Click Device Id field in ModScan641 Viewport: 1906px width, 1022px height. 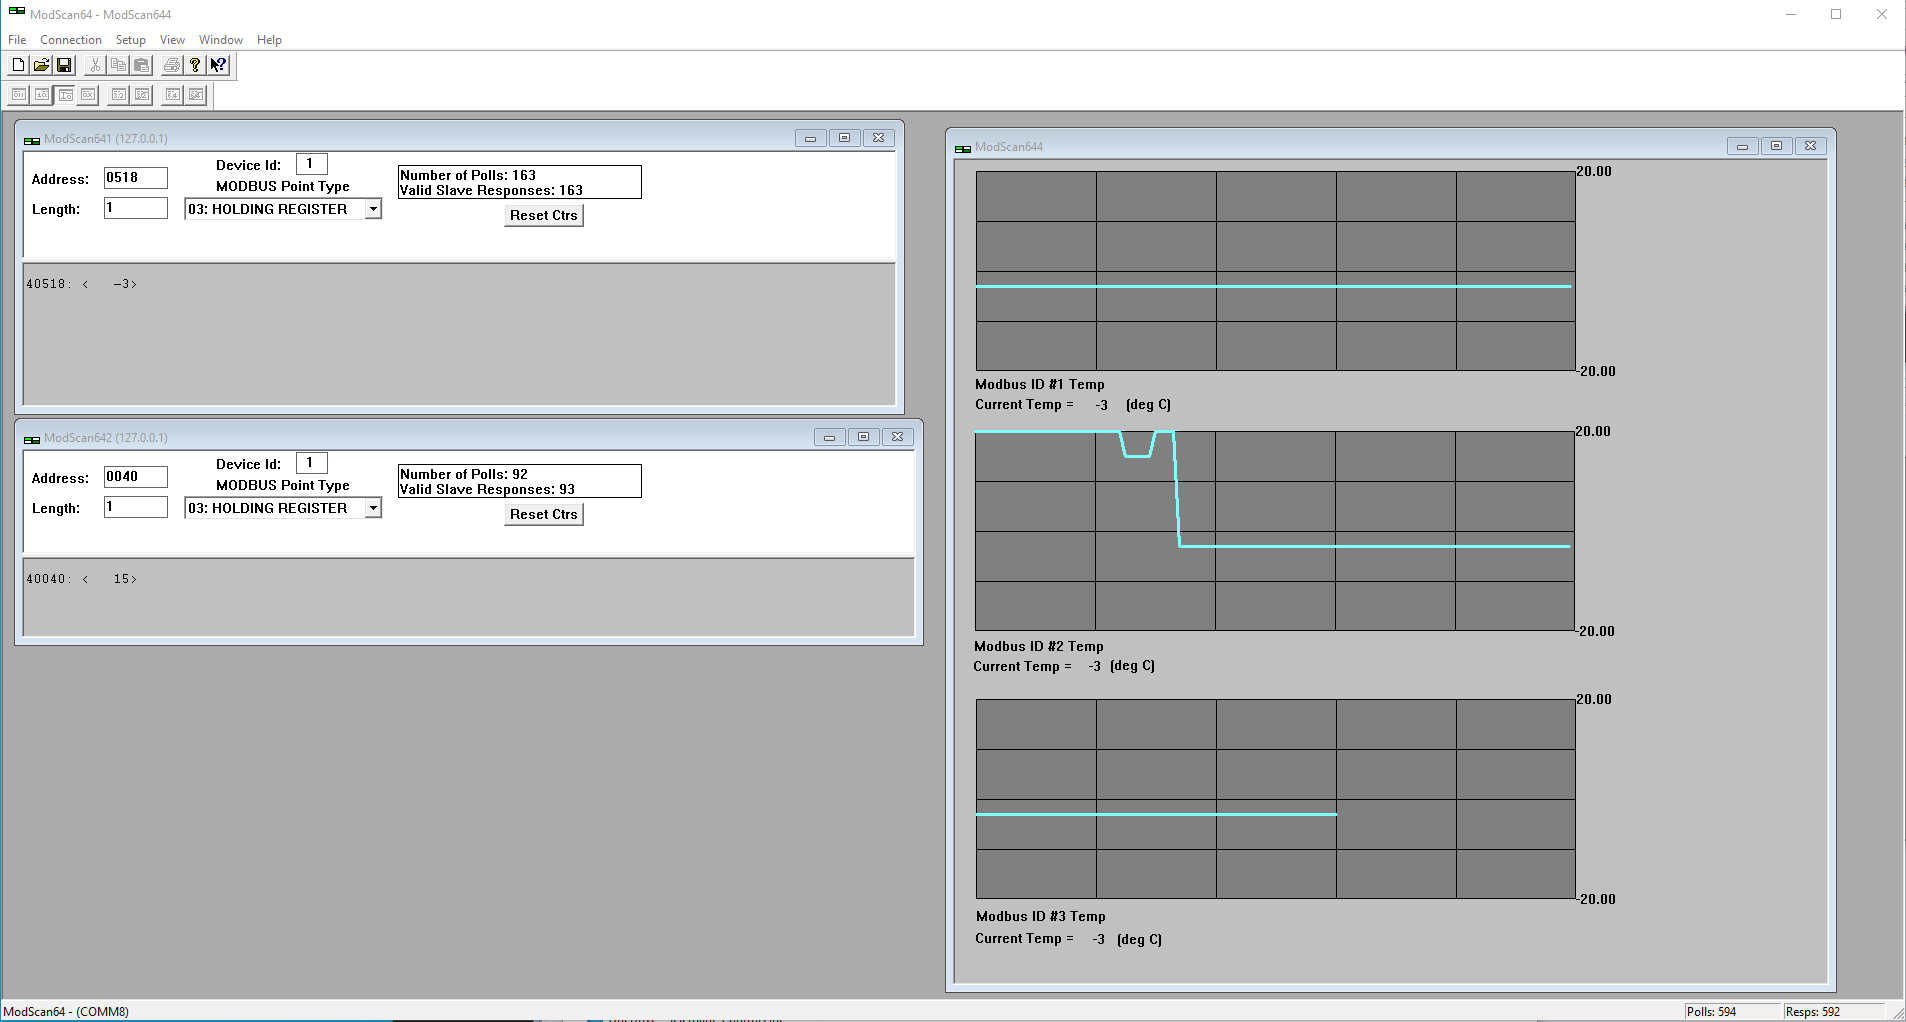point(312,164)
